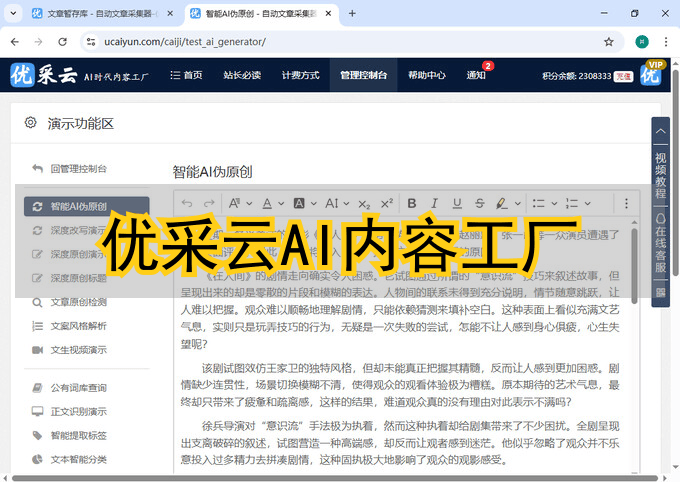Open 帮助中心 in the top navigation
The width and height of the screenshot is (680, 482).
pyautogui.click(x=427, y=75)
